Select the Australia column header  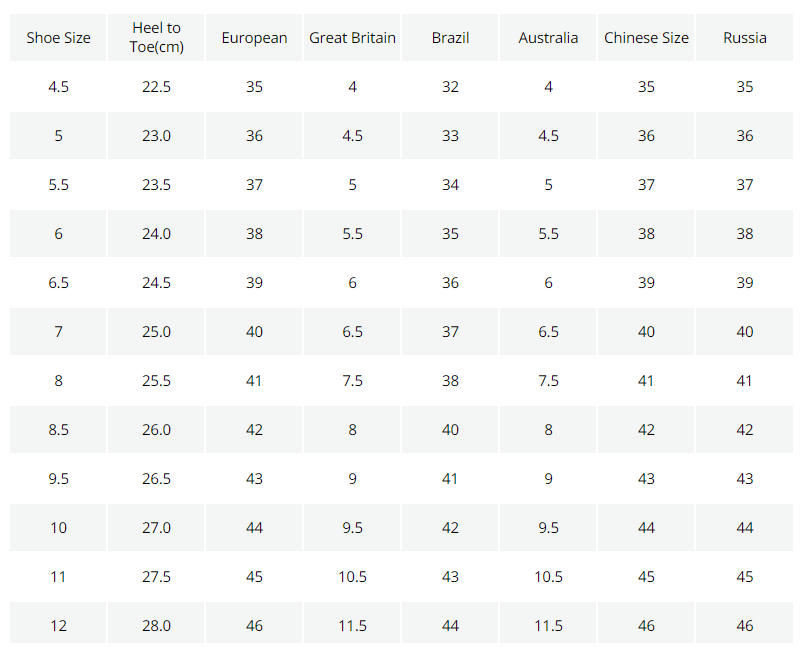[x=548, y=37]
